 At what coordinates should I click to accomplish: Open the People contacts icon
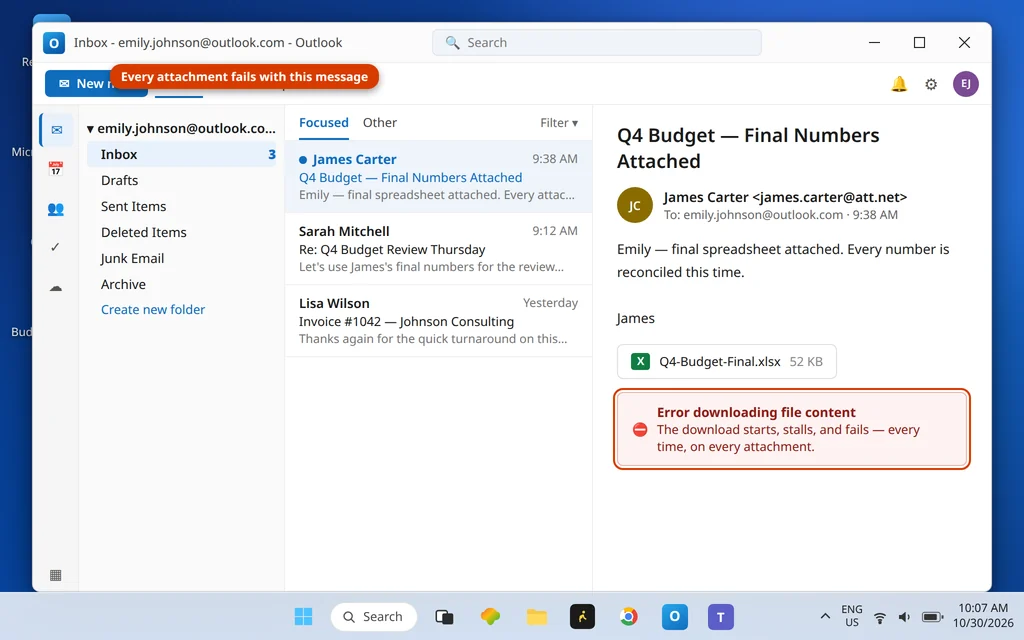coord(56,209)
